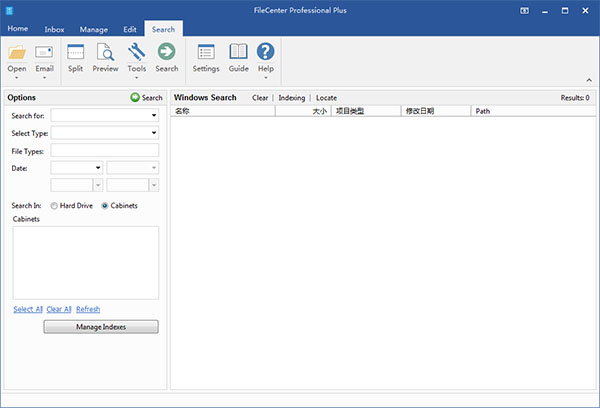The height and width of the screenshot is (408, 600).
Task: Click the Select All link
Action: [28, 309]
